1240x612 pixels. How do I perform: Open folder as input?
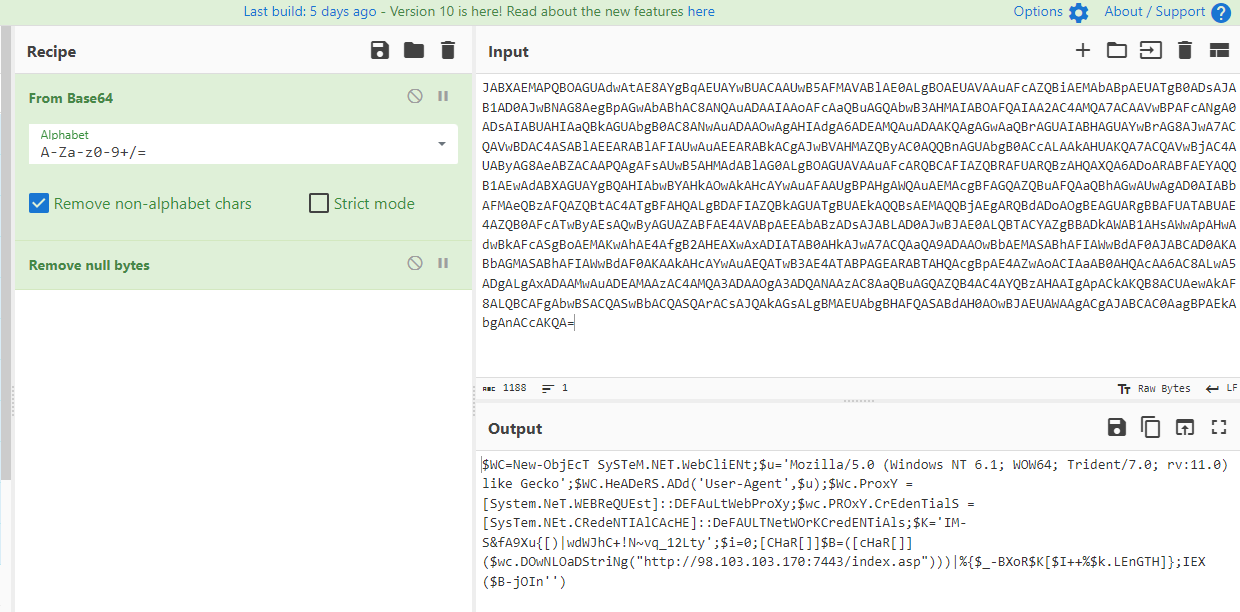(1117, 51)
